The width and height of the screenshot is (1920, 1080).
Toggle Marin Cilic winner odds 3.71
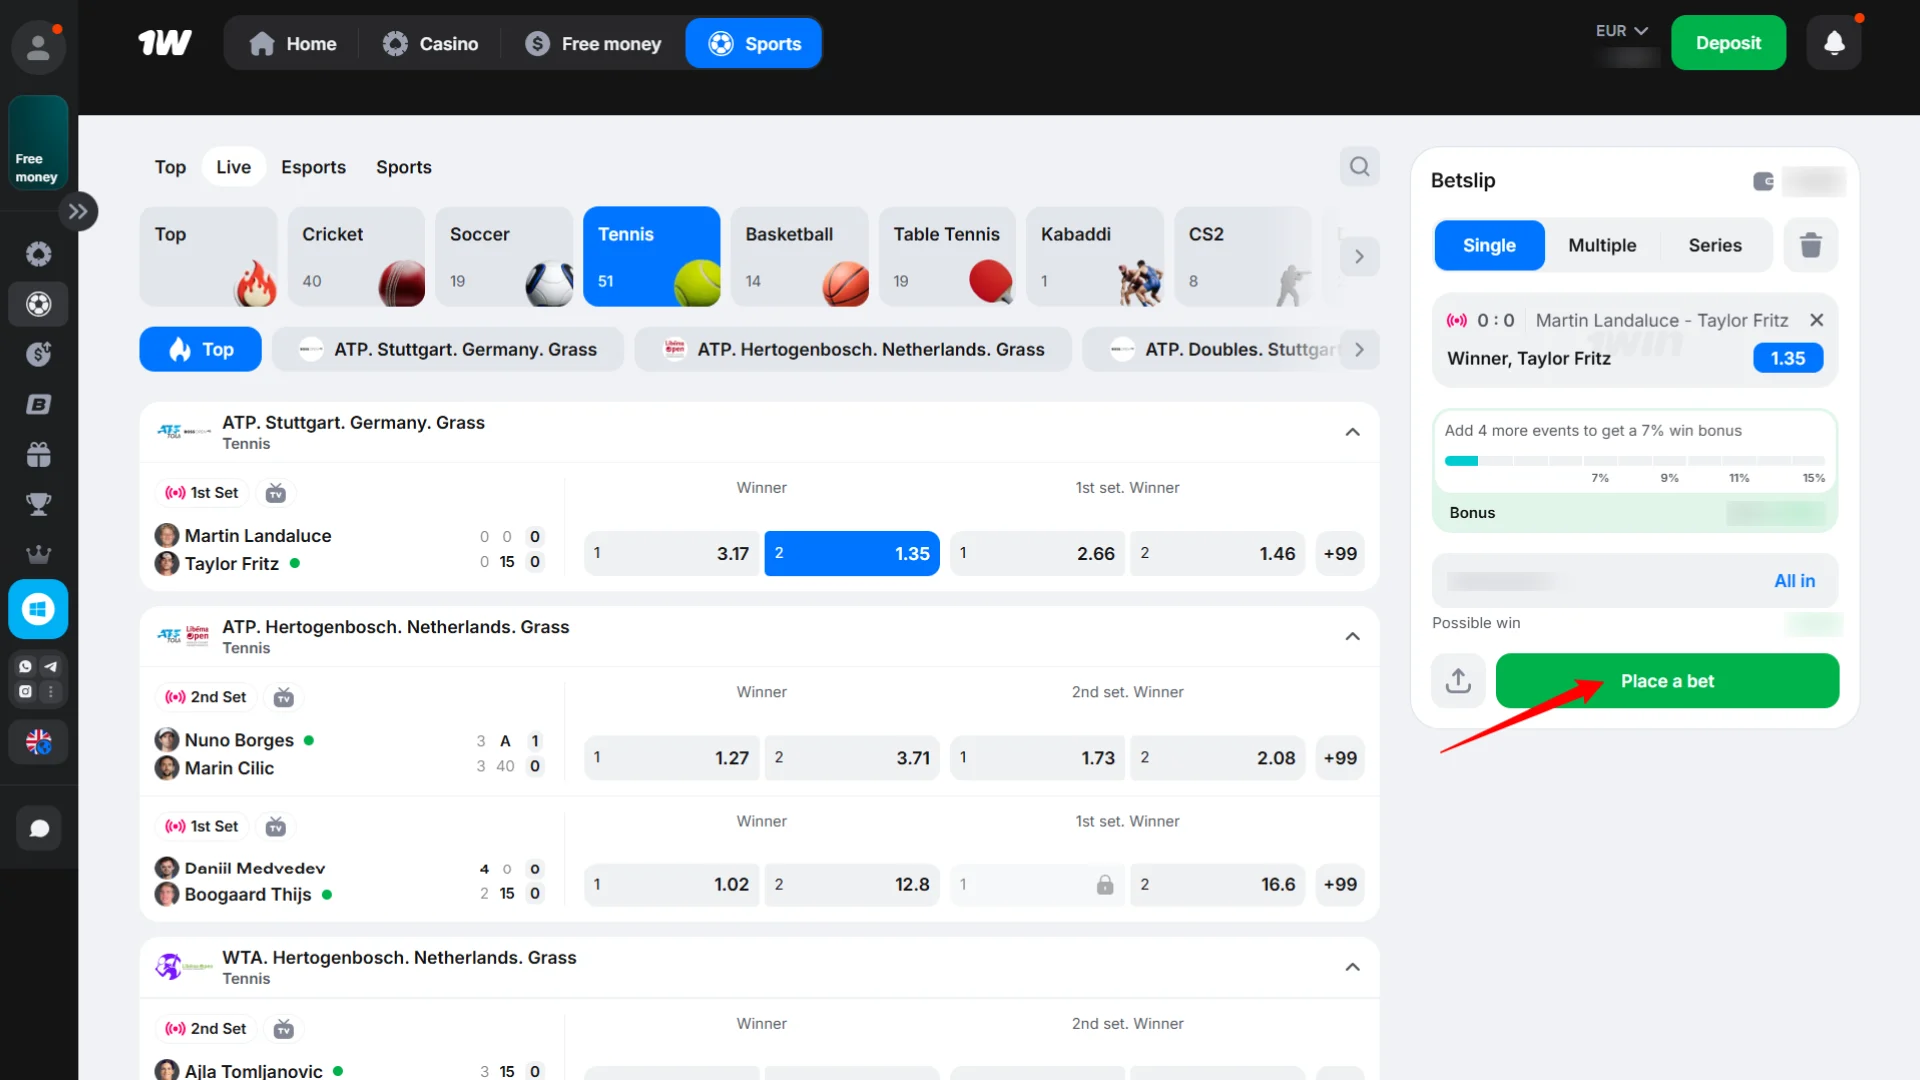(852, 758)
